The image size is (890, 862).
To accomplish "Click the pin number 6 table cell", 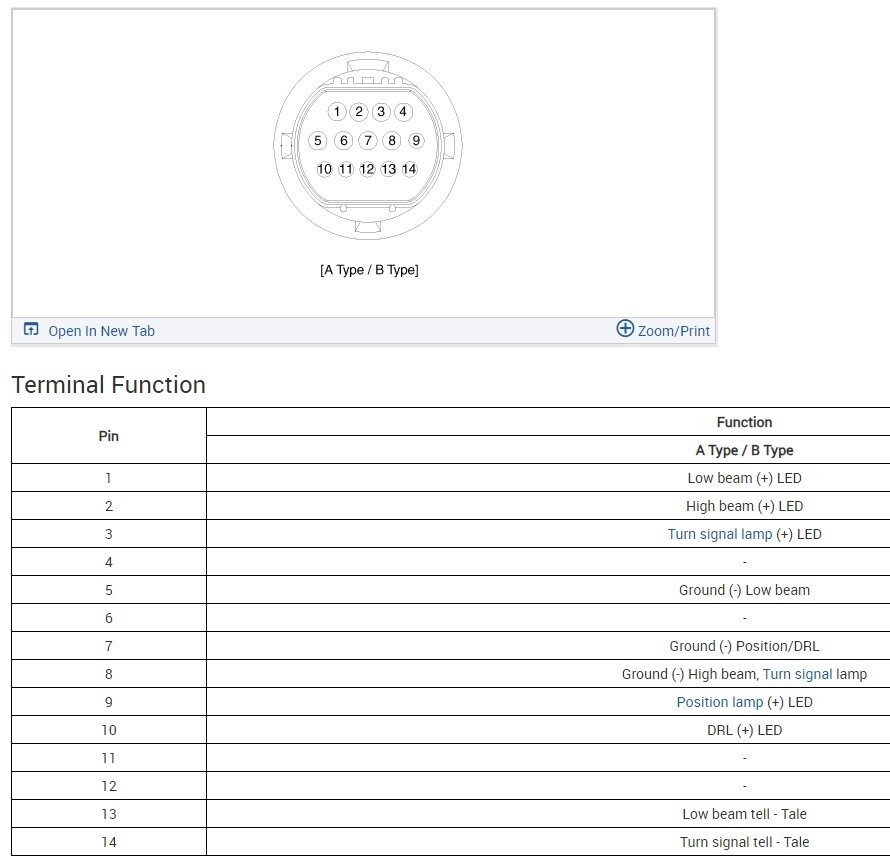I will (x=108, y=618).
